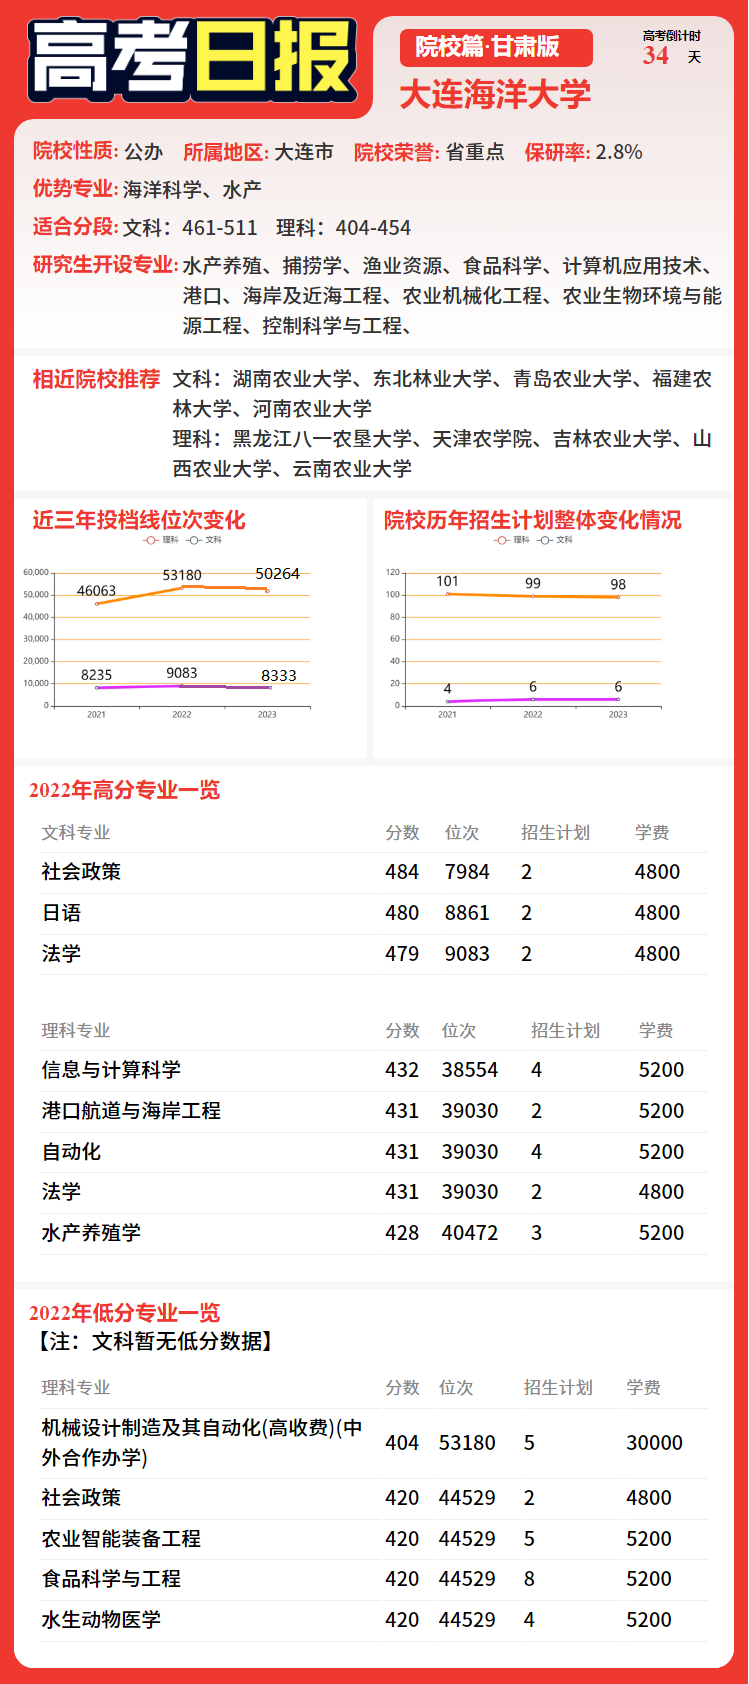749x1684 pixels.
Task: Click the 院校历年招生计划整体变化情况 chart title
Action: click(x=532, y=520)
